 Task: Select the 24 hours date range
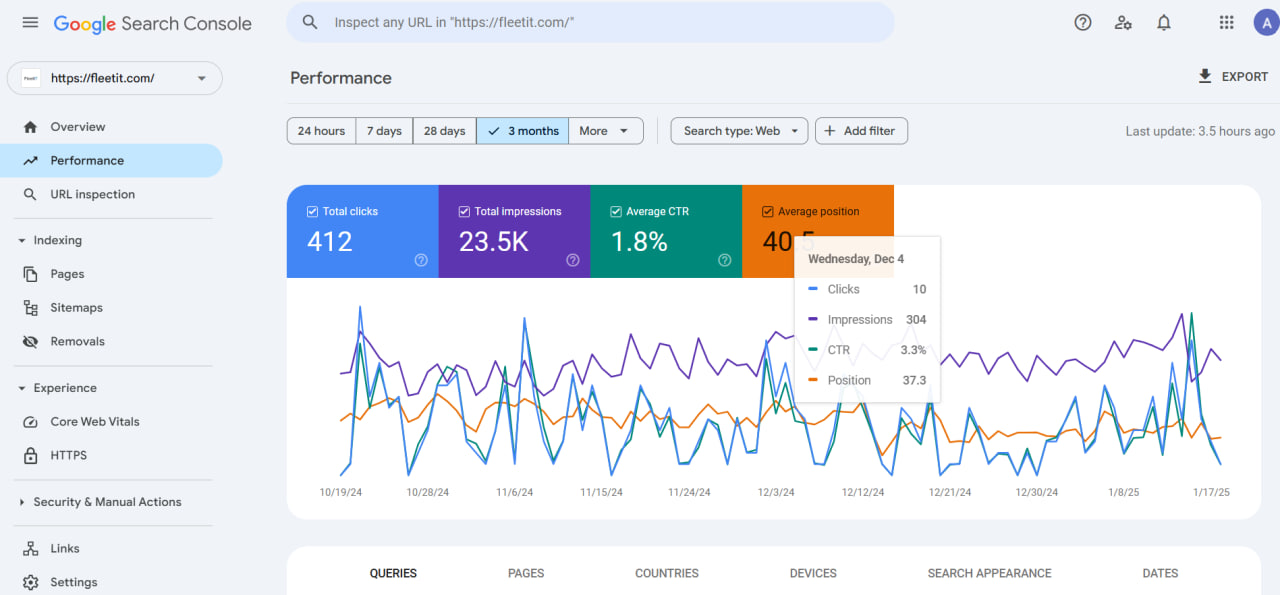tap(321, 131)
